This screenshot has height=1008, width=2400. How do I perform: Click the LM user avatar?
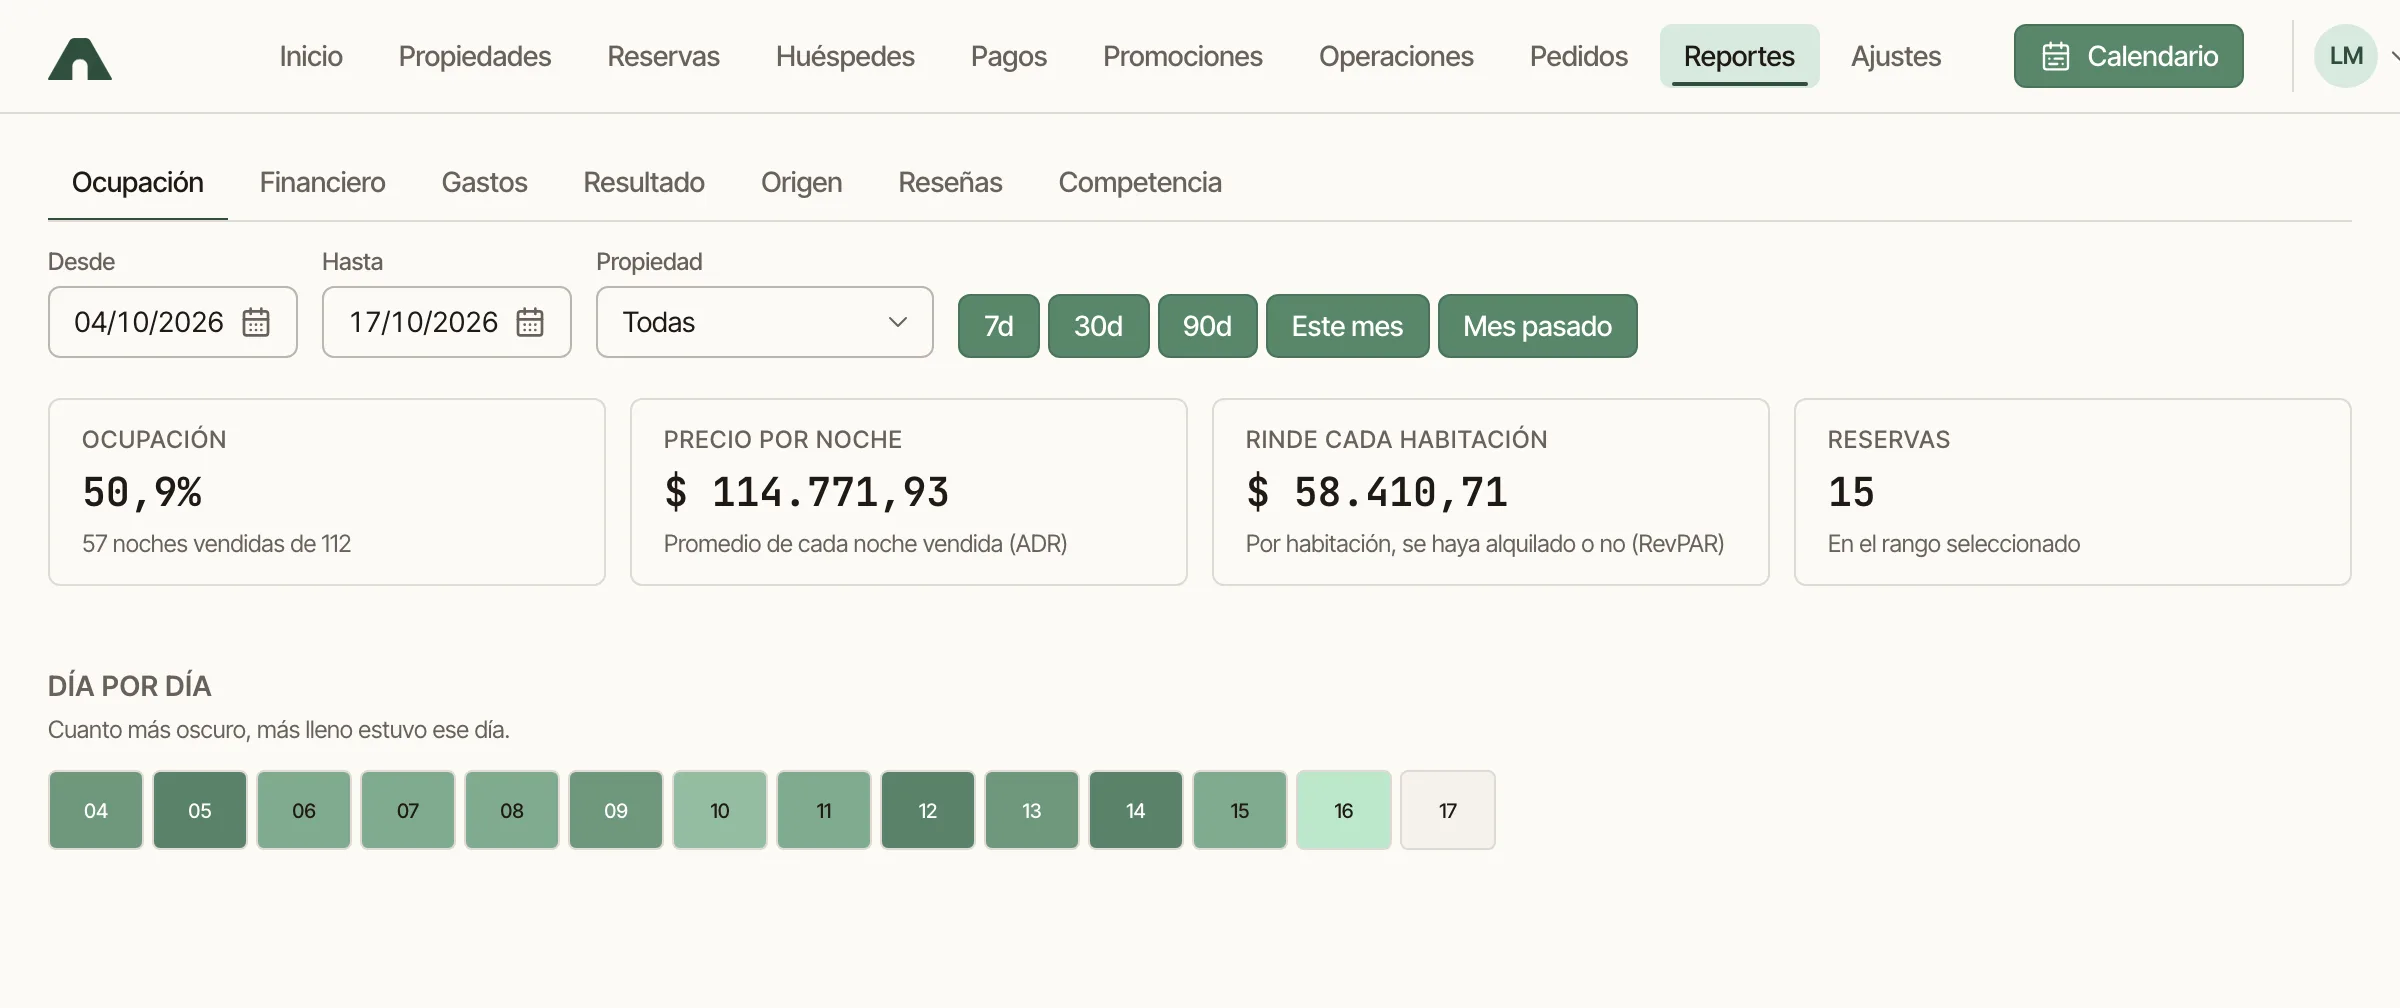(2345, 56)
